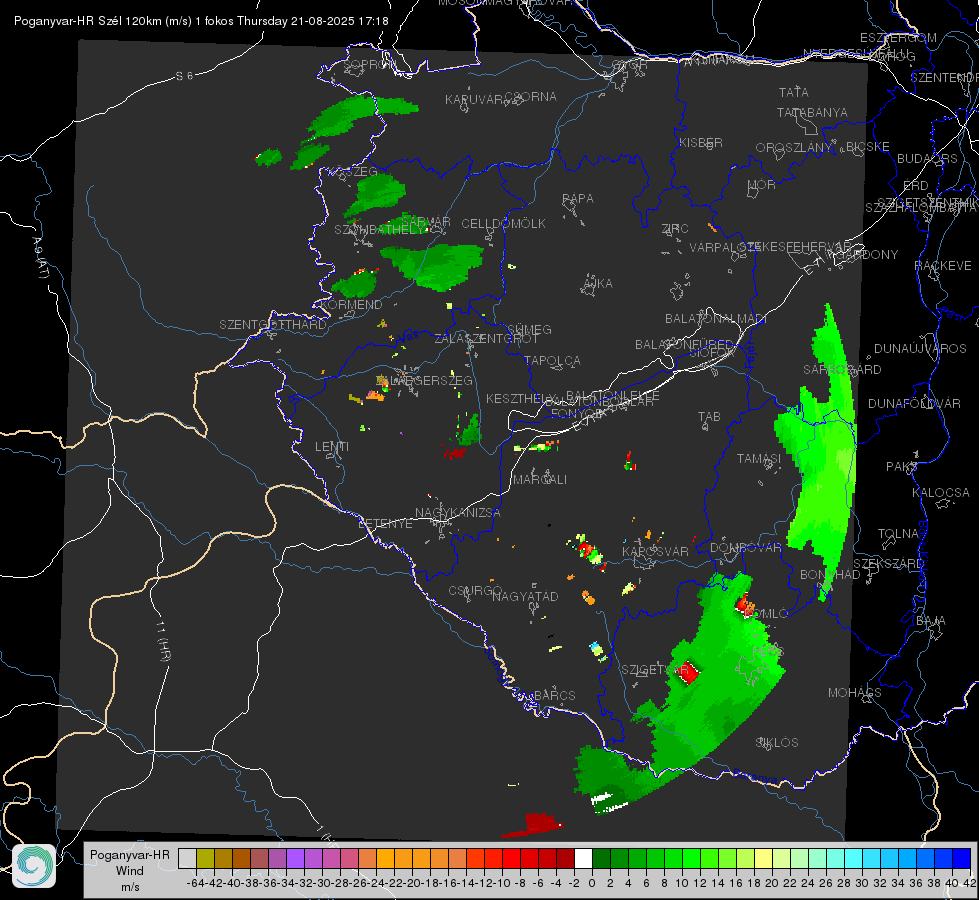Click the white echo patch near the bottom edge

tap(609, 802)
